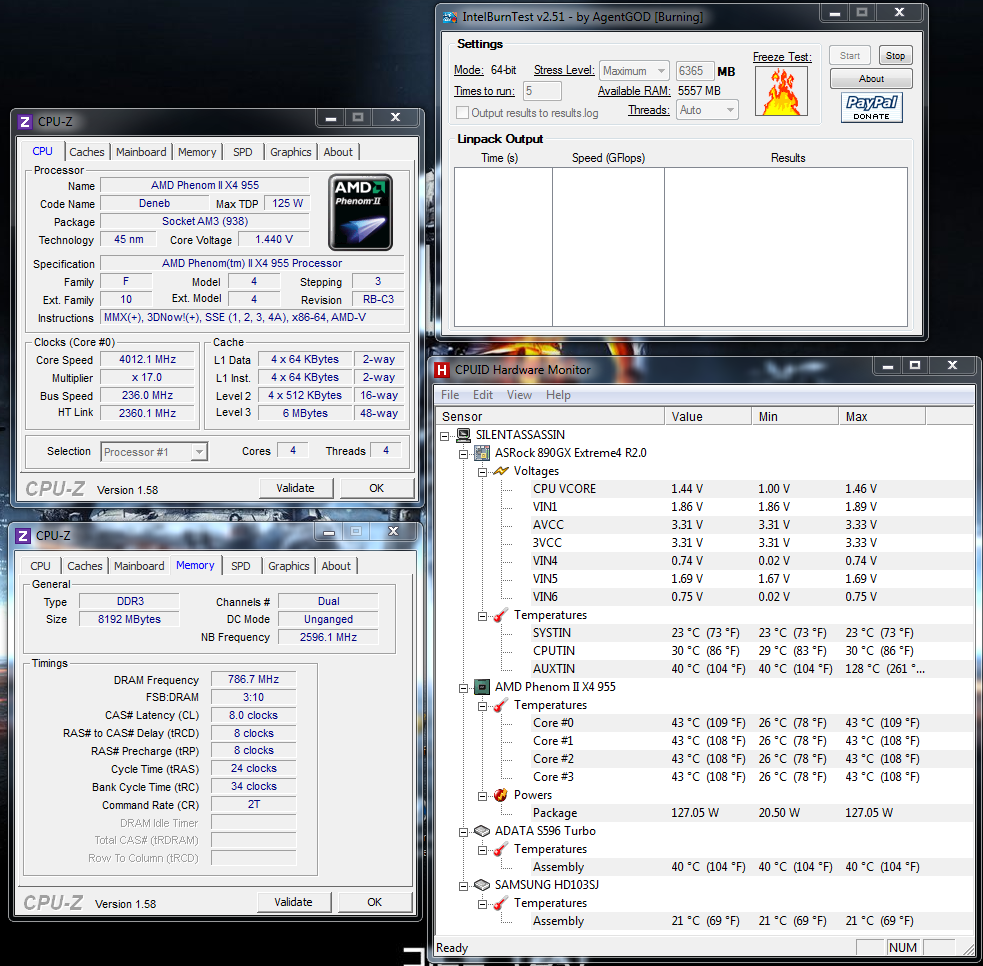Click the NB Frequency 2596.1 MHz value
The image size is (983, 966).
click(x=328, y=637)
